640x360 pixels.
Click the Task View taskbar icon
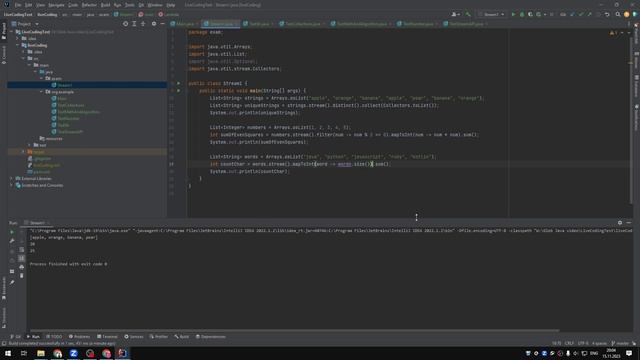[x=24, y=353]
